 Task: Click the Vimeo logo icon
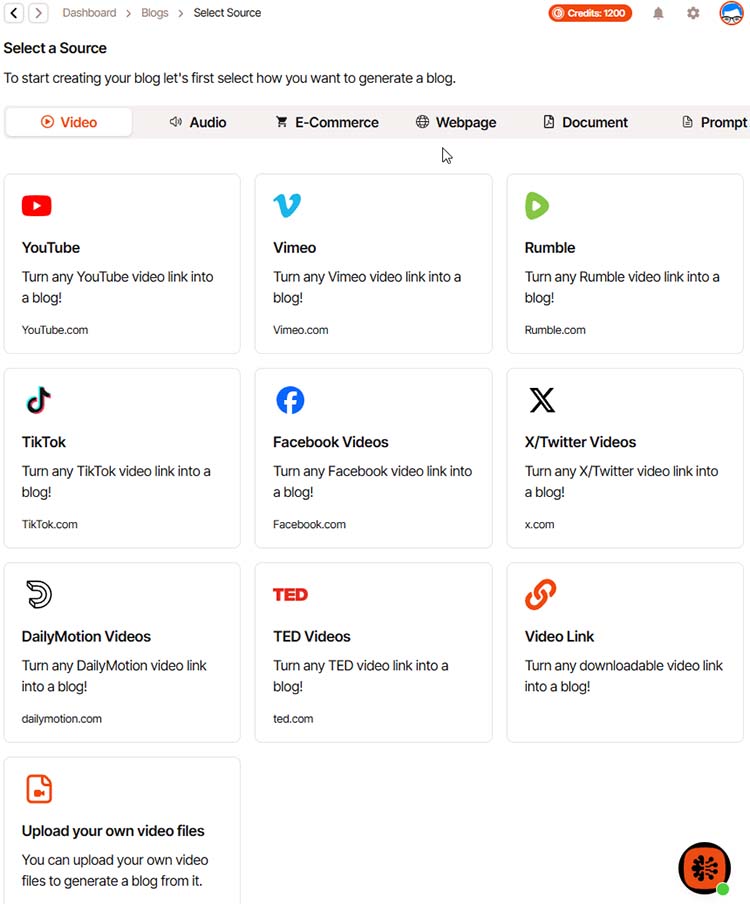(287, 205)
